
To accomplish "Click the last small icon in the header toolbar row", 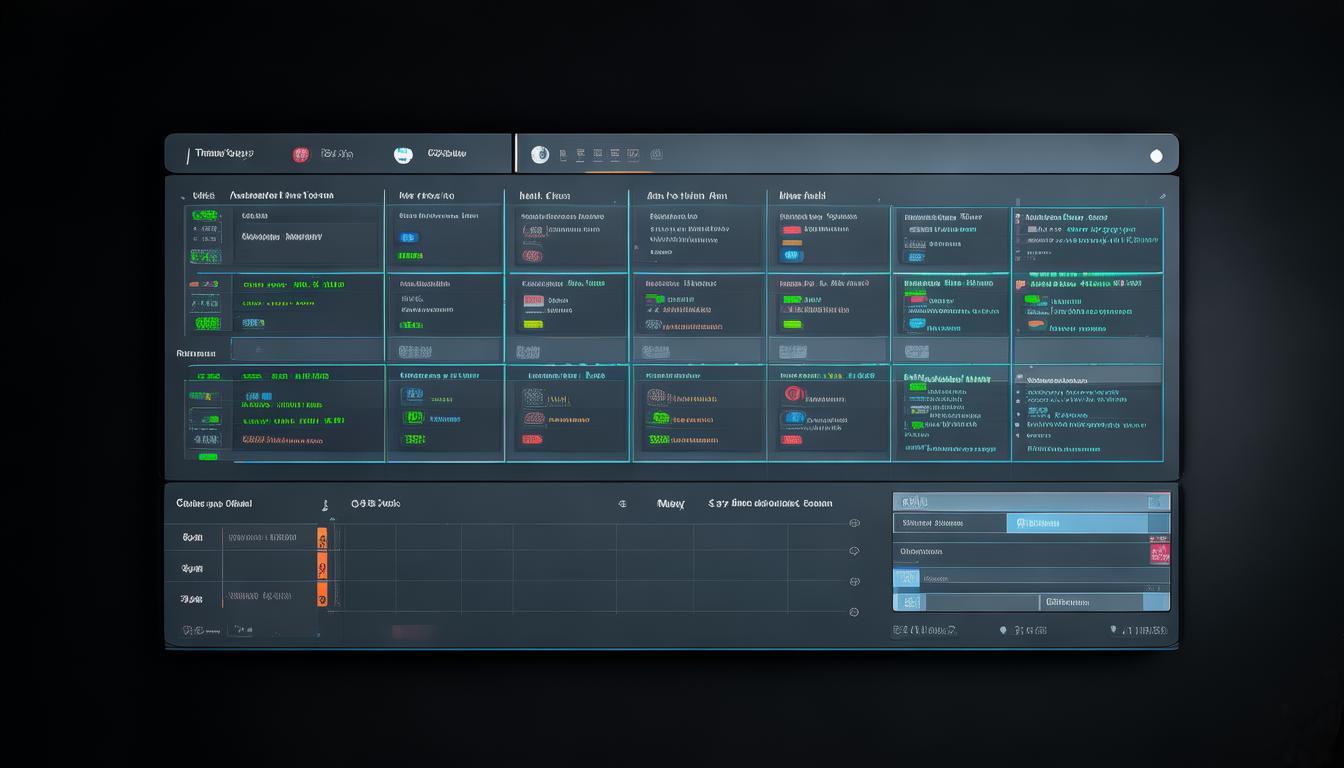I will click(x=656, y=154).
